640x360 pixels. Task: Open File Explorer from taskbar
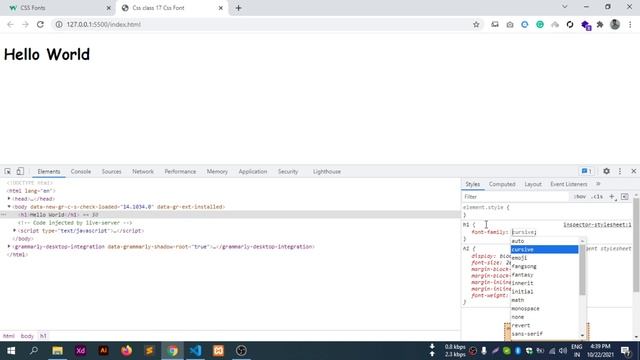pyautogui.click(x=58, y=351)
